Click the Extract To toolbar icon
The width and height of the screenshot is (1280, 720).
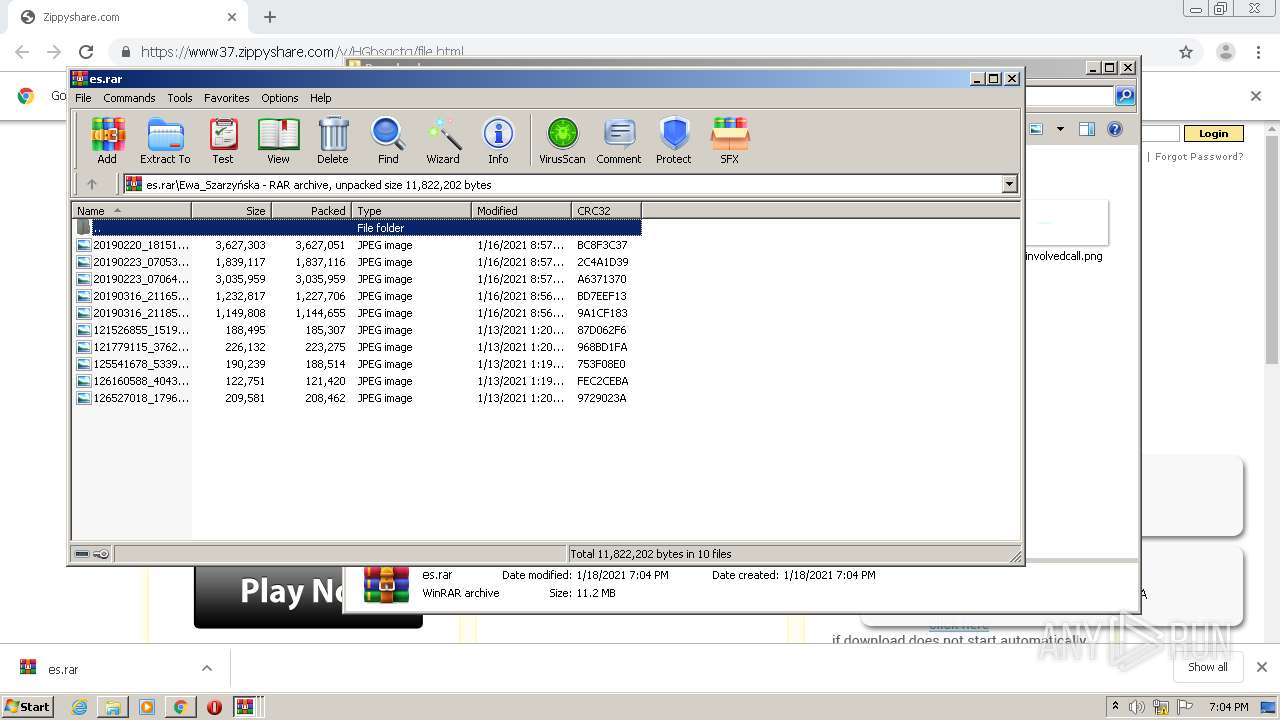(165, 140)
